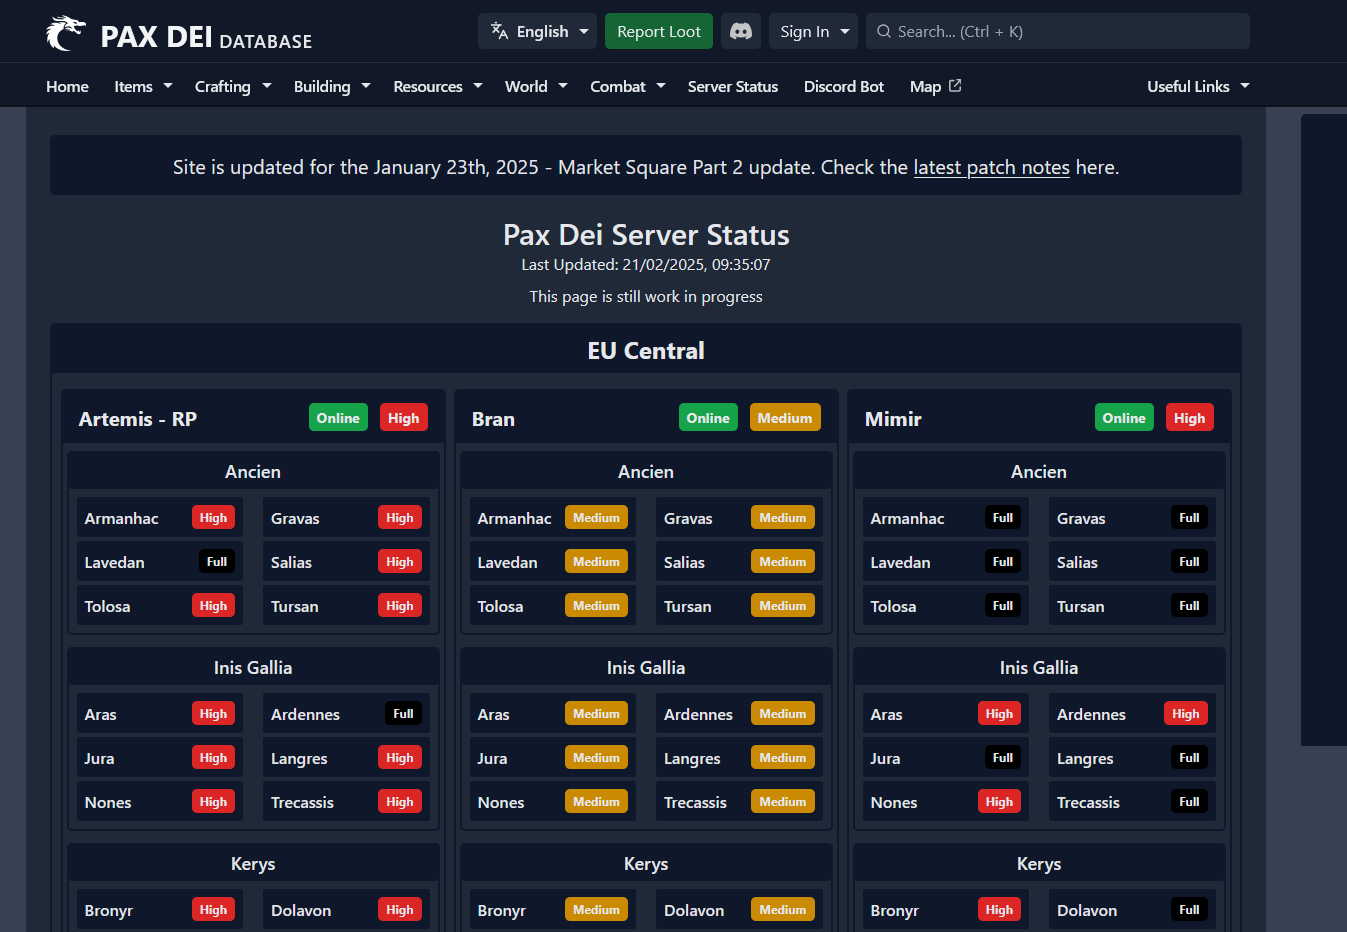Click Salias row under Mimir
Screen dimensions: 1347x932
pyautogui.click(x=1132, y=562)
